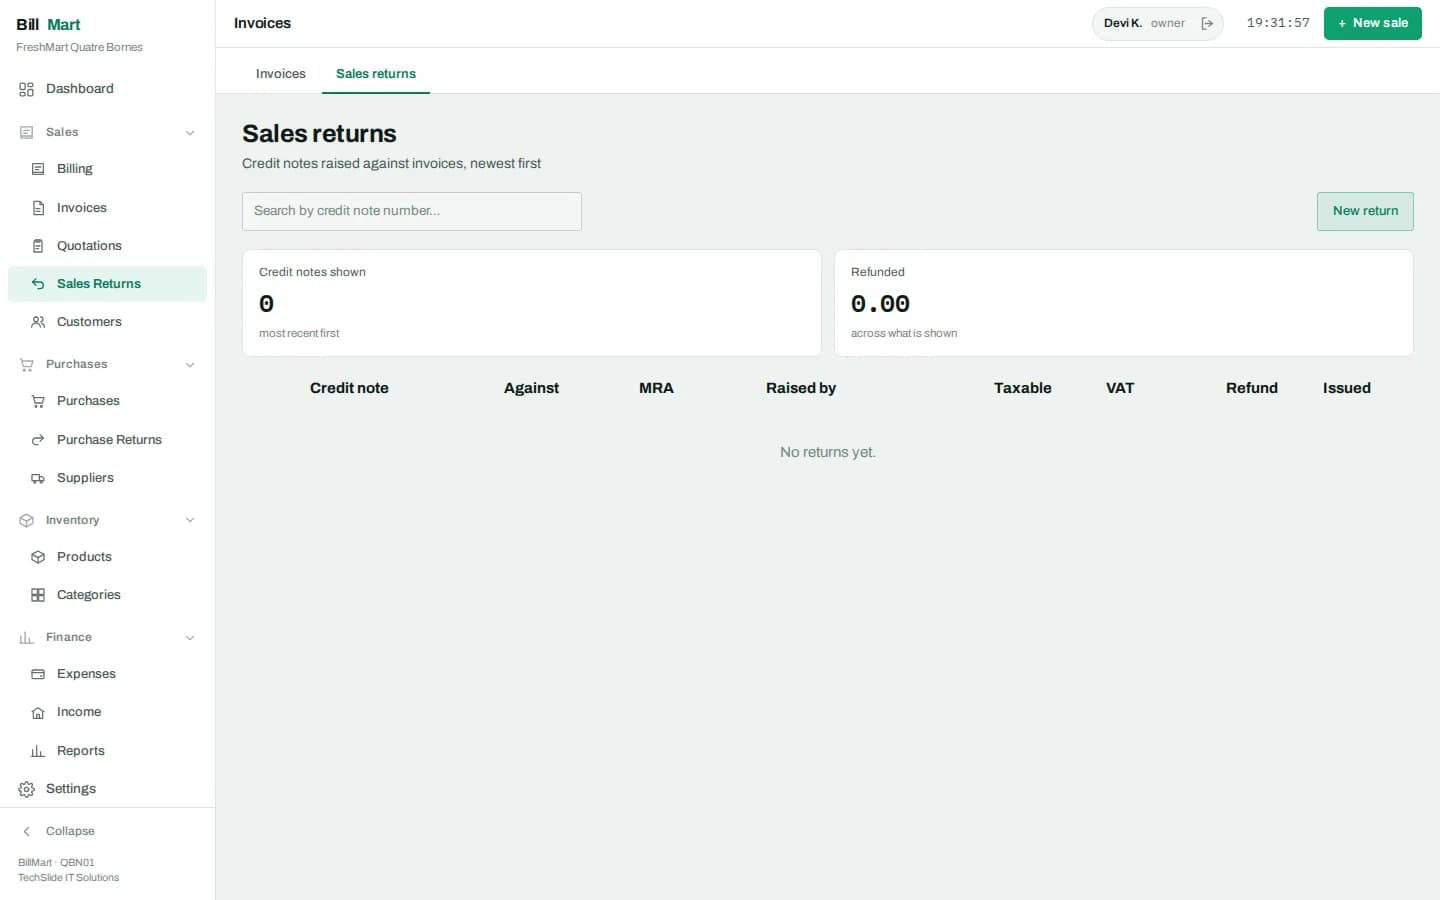The image size is (1440, 900).
Task: Click the MRA column header
Action: (x=656, y=388)
